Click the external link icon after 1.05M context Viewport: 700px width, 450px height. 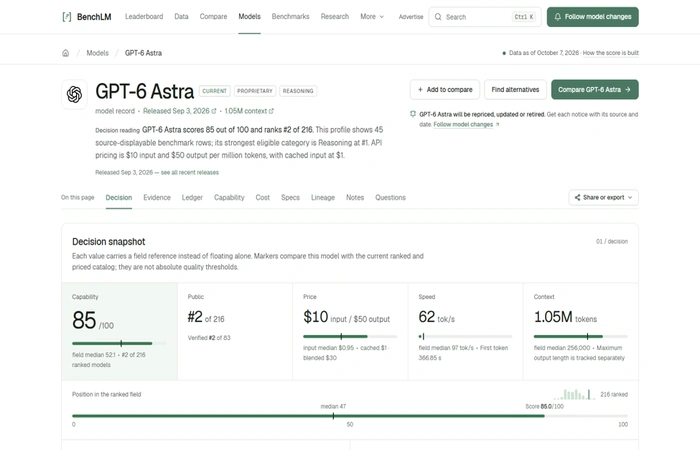pyautogui.click(x=271, y=111)
